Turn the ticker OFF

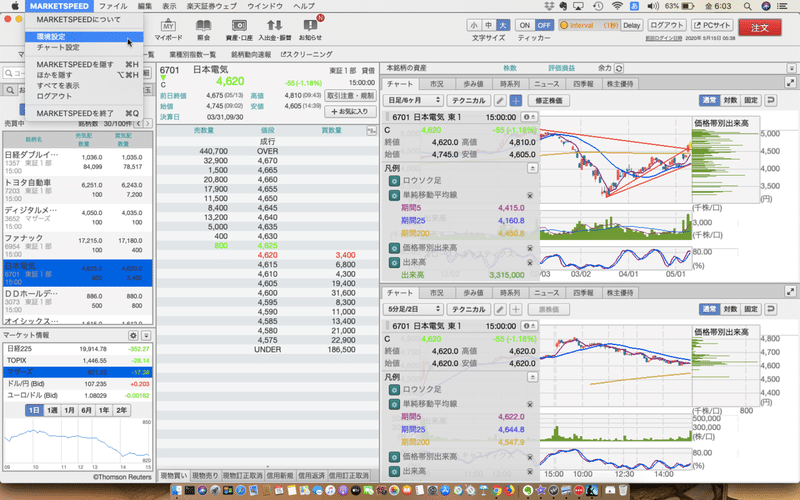(544, 25)
